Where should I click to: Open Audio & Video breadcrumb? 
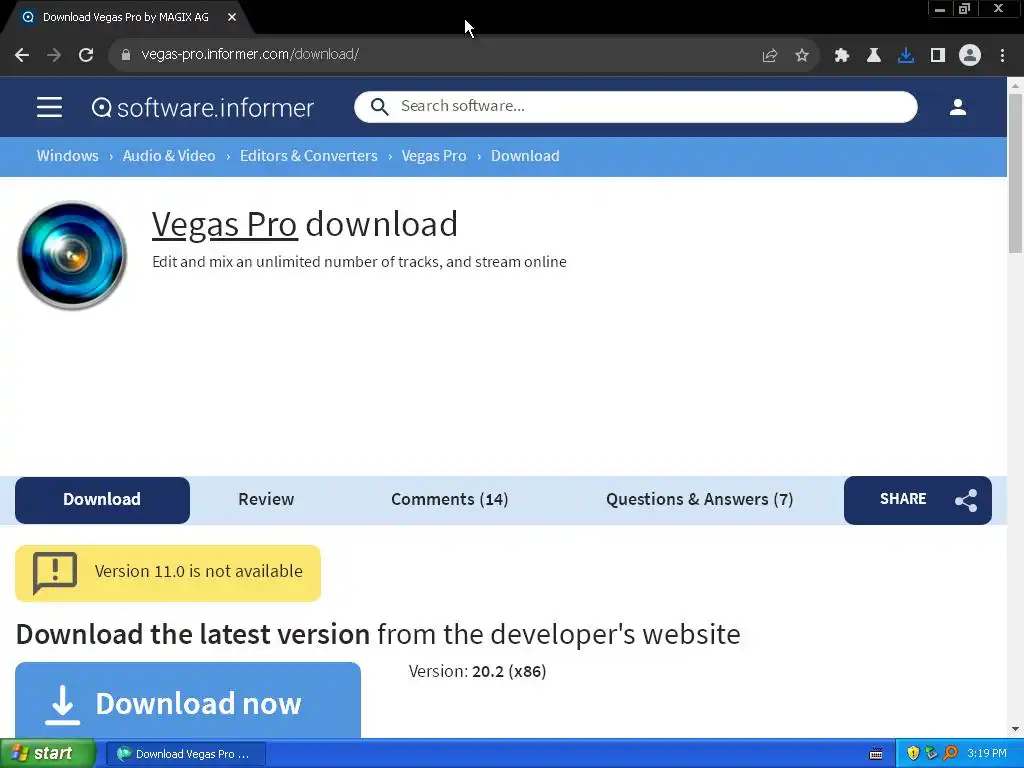coord(169,156)
